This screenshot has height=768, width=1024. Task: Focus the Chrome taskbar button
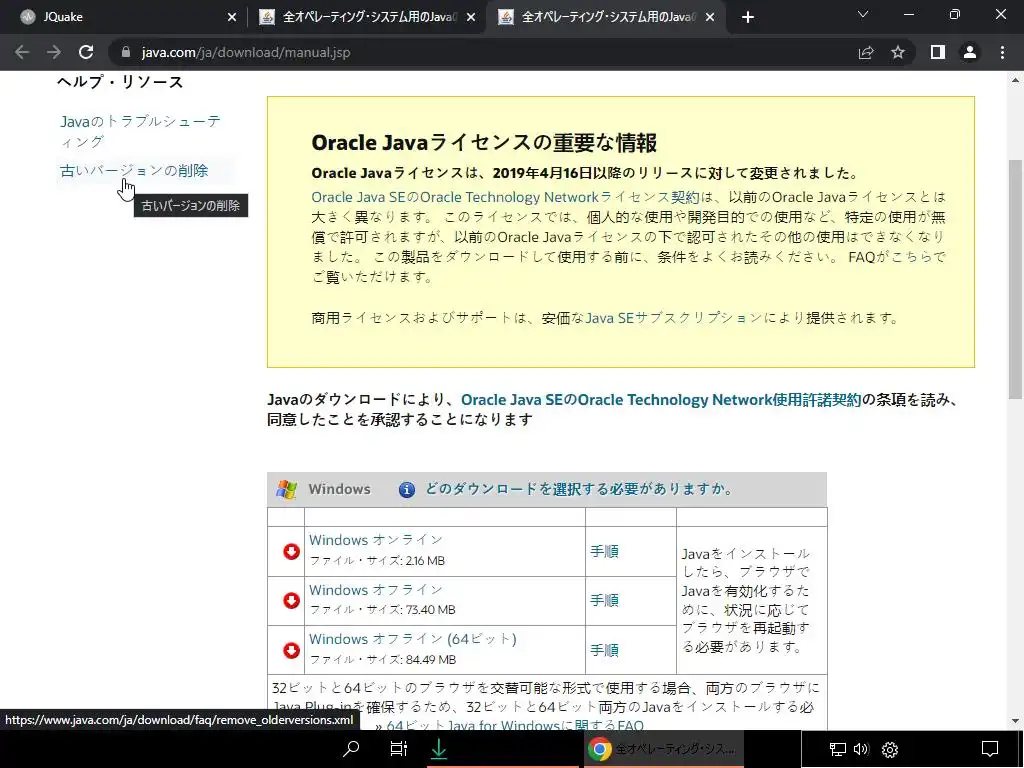(662, 749)
